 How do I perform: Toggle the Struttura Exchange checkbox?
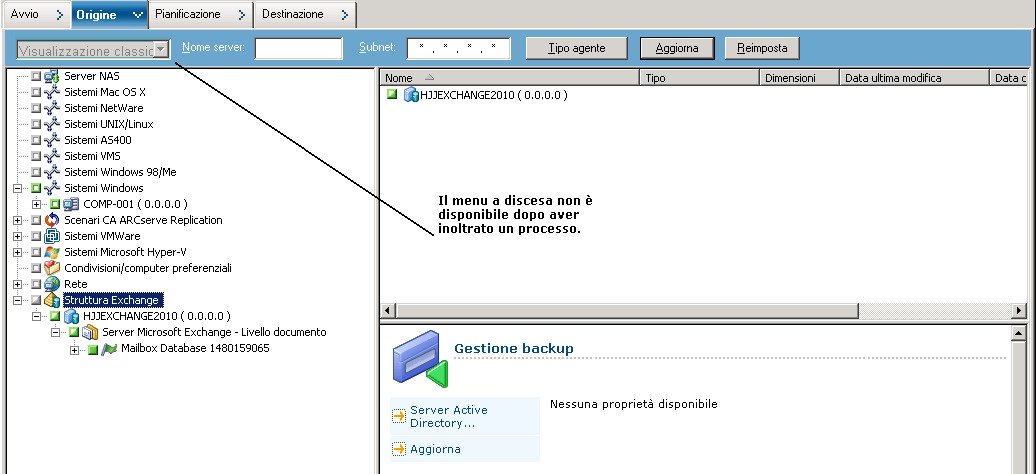pos(36,300)
